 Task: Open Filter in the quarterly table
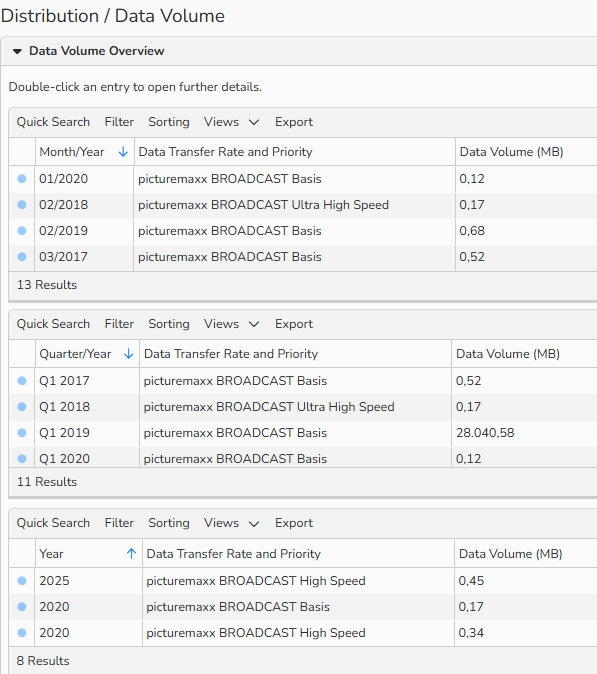point(119,324)
